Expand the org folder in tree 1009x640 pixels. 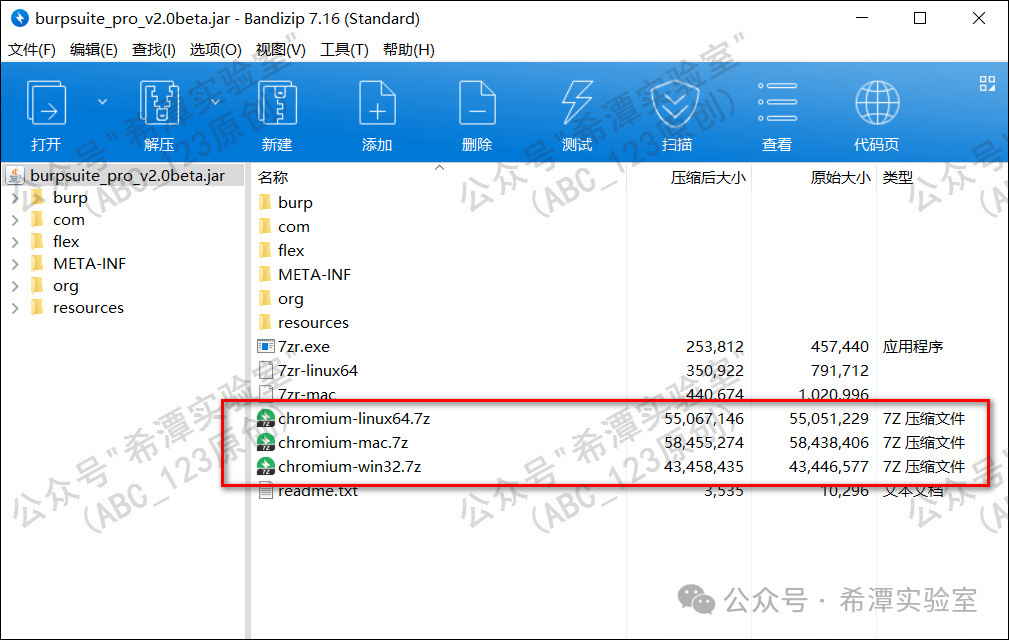point(15,286)
